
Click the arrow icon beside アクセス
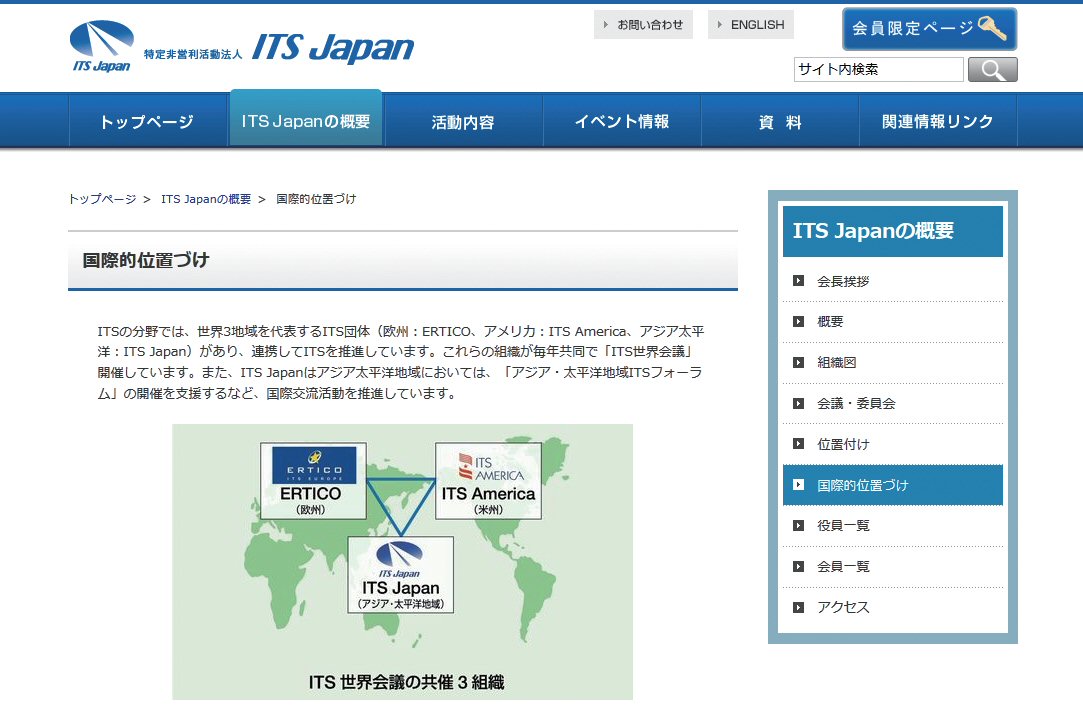point(798,608)
